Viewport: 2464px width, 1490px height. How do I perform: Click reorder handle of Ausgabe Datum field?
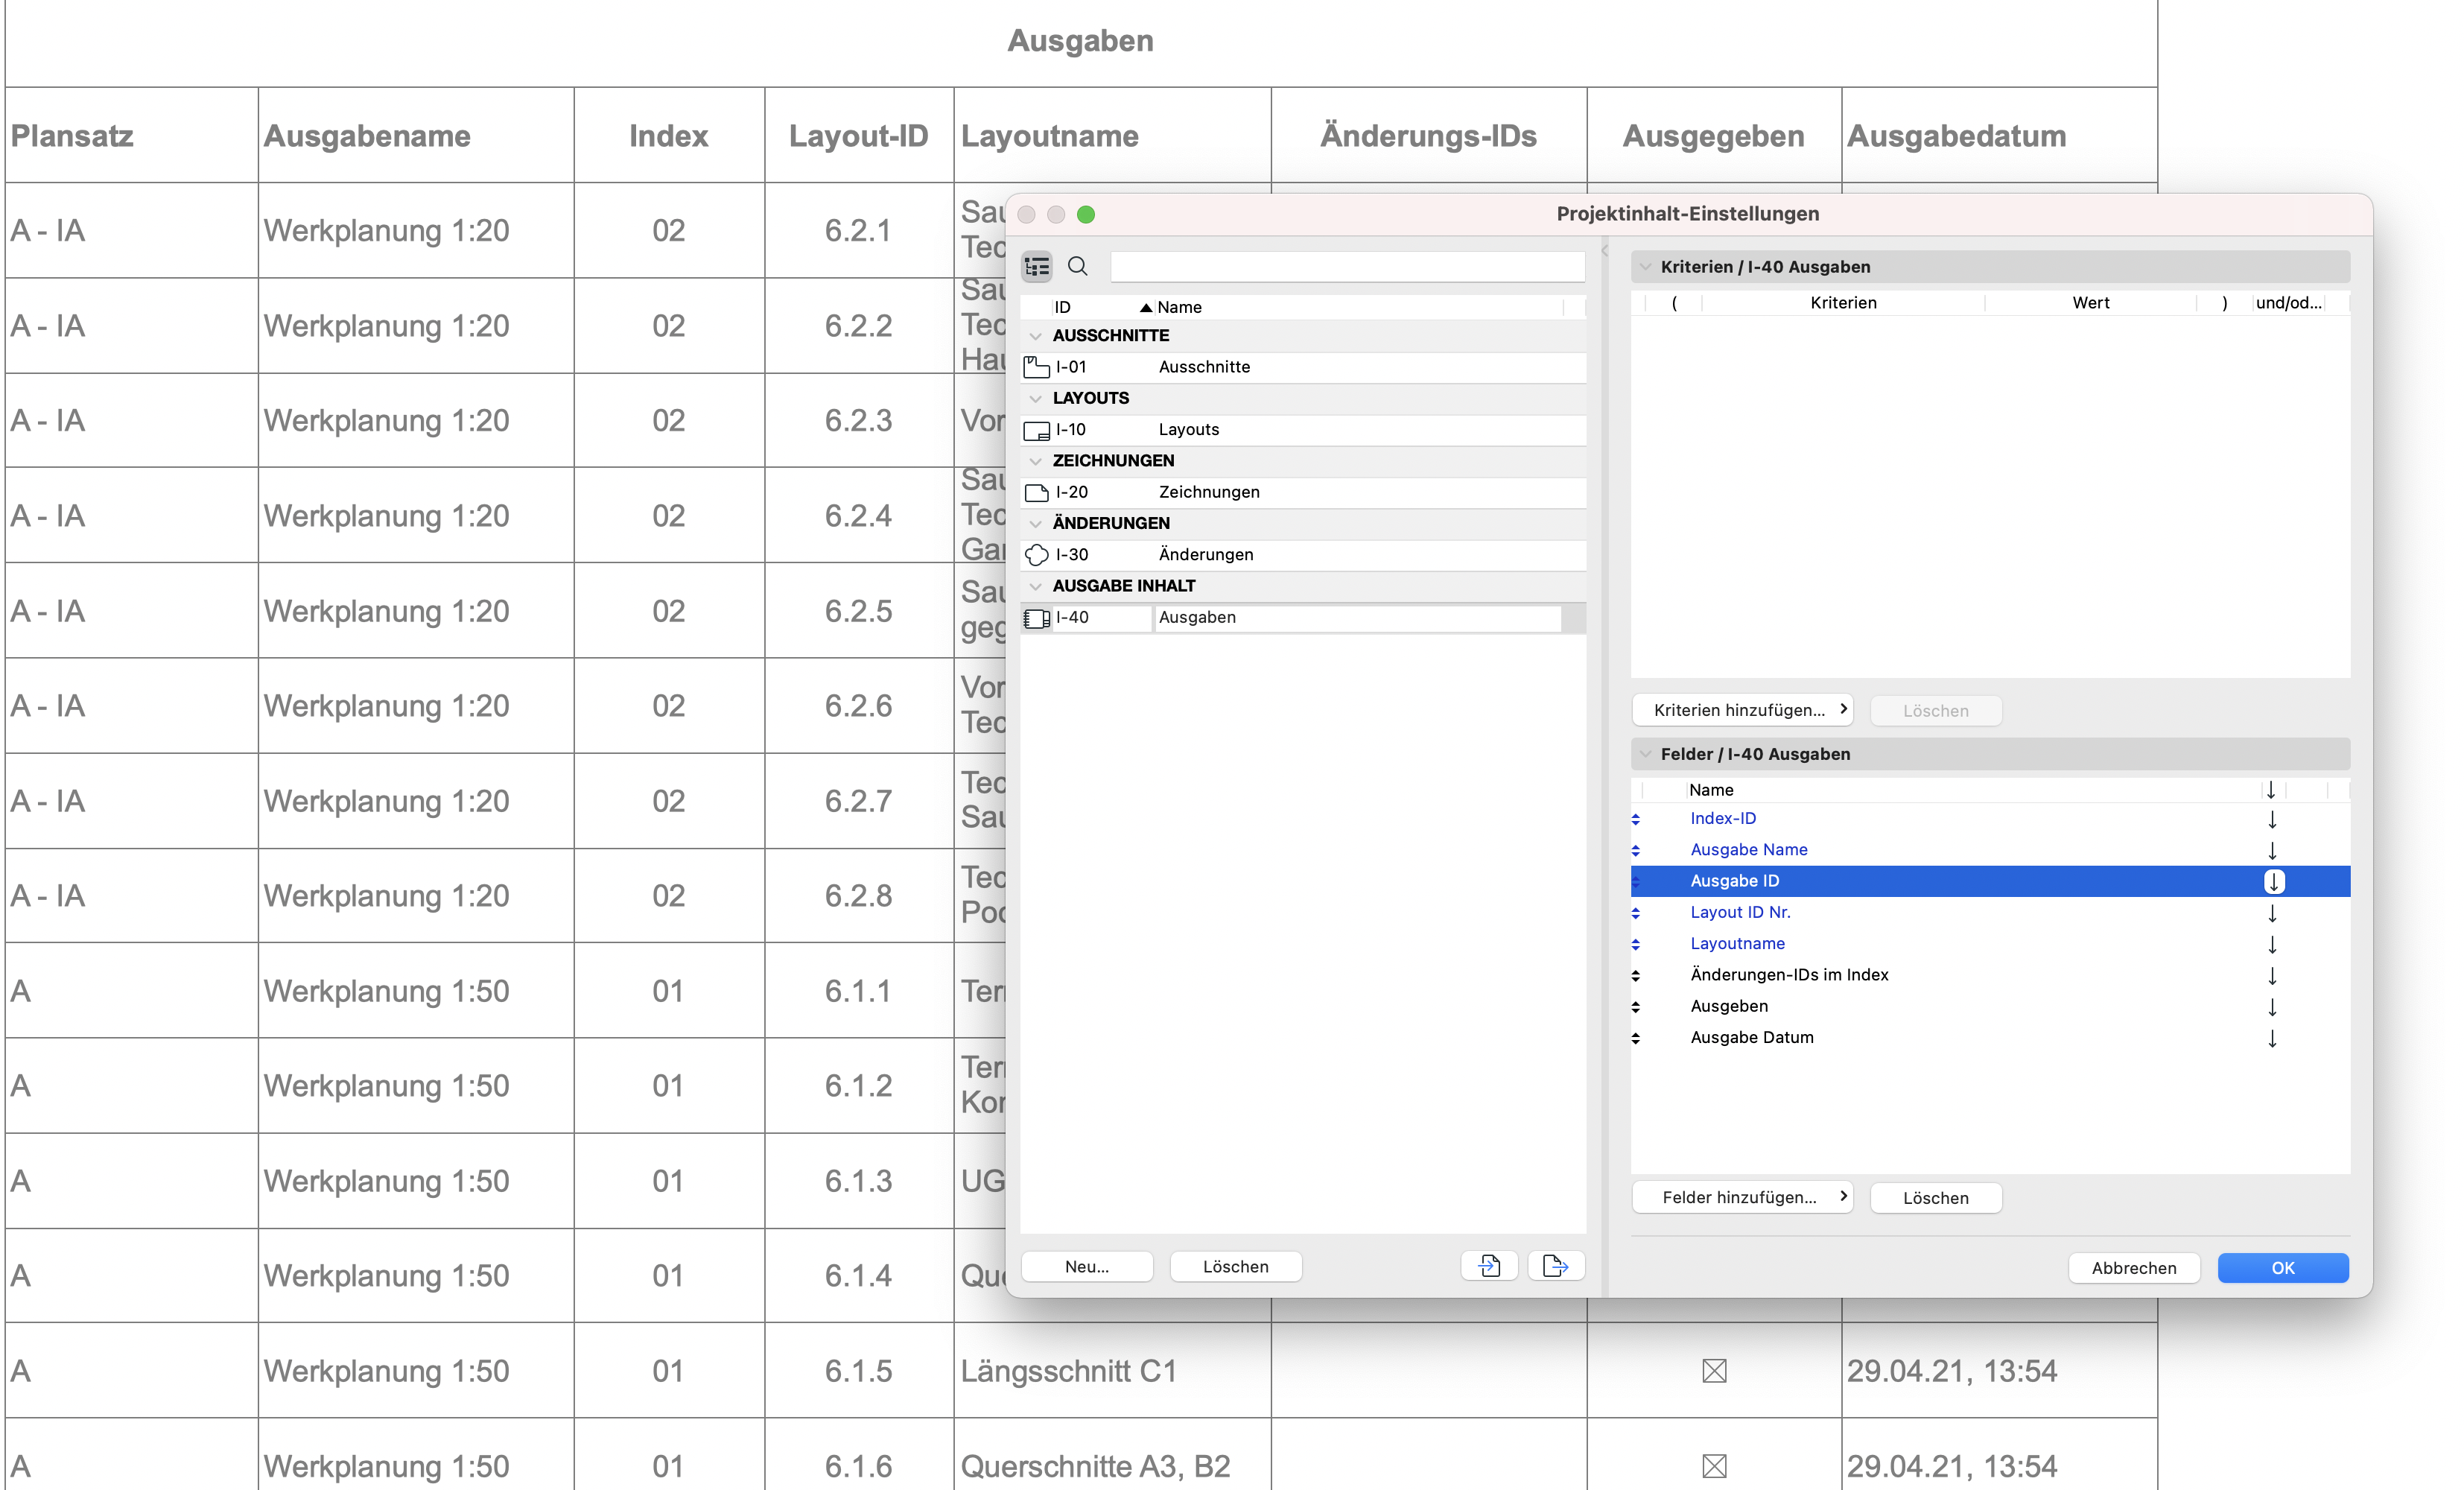pyautogui.click(x=1636, y=1038)
